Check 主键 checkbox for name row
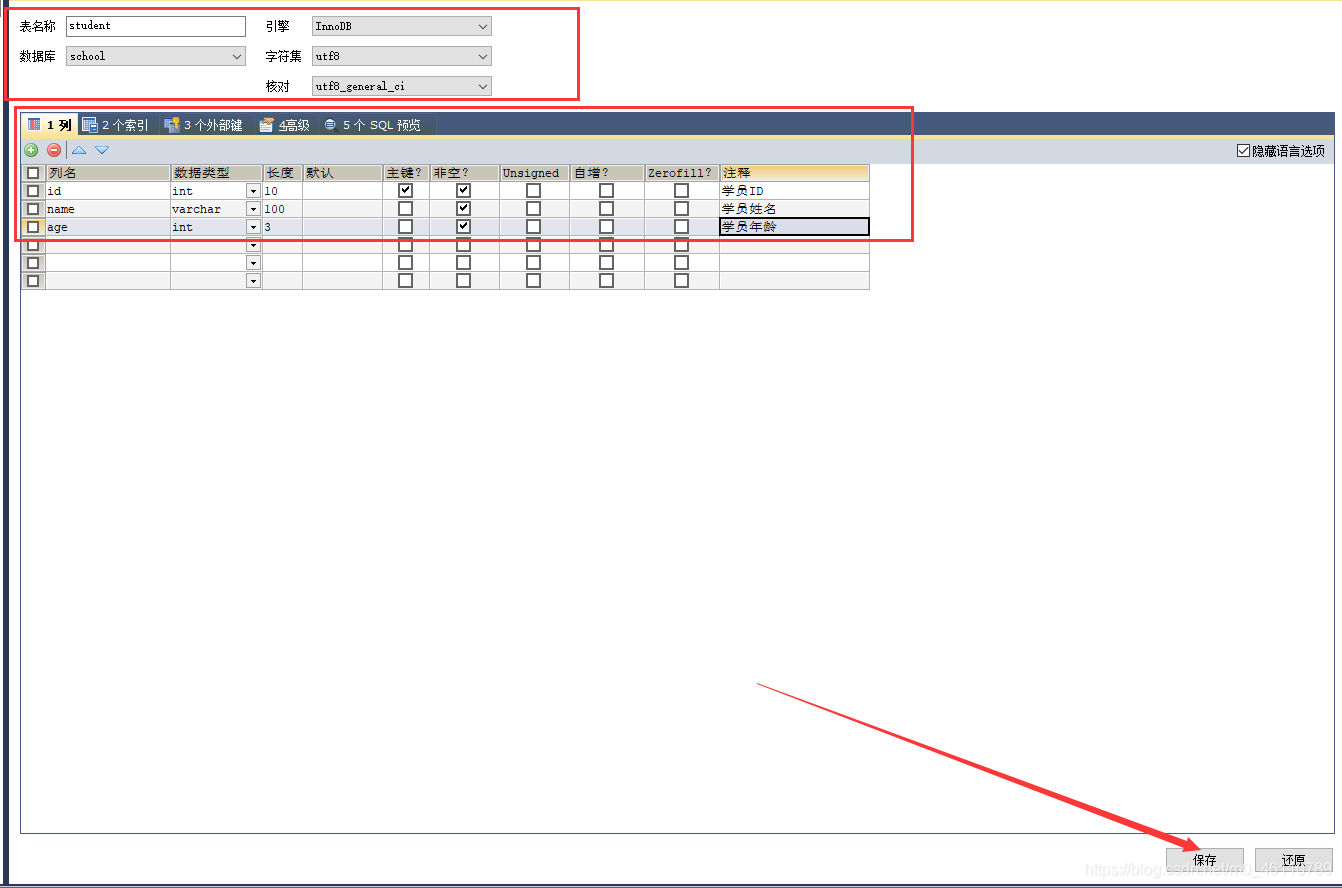 click(405, 208)
